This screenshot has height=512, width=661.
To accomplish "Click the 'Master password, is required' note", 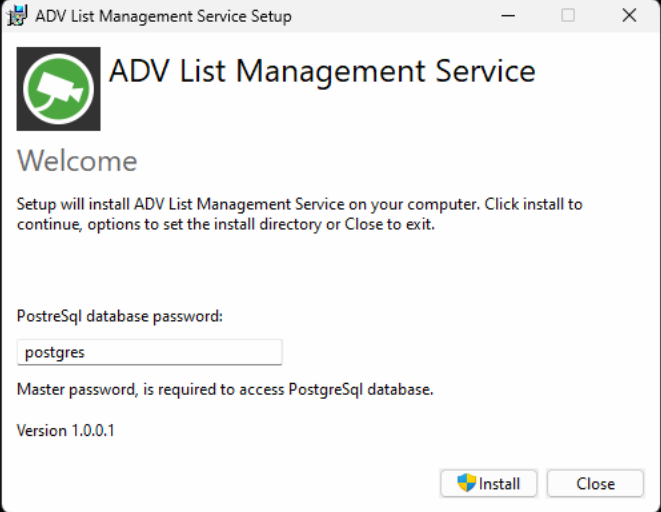I will coord(225,389).
